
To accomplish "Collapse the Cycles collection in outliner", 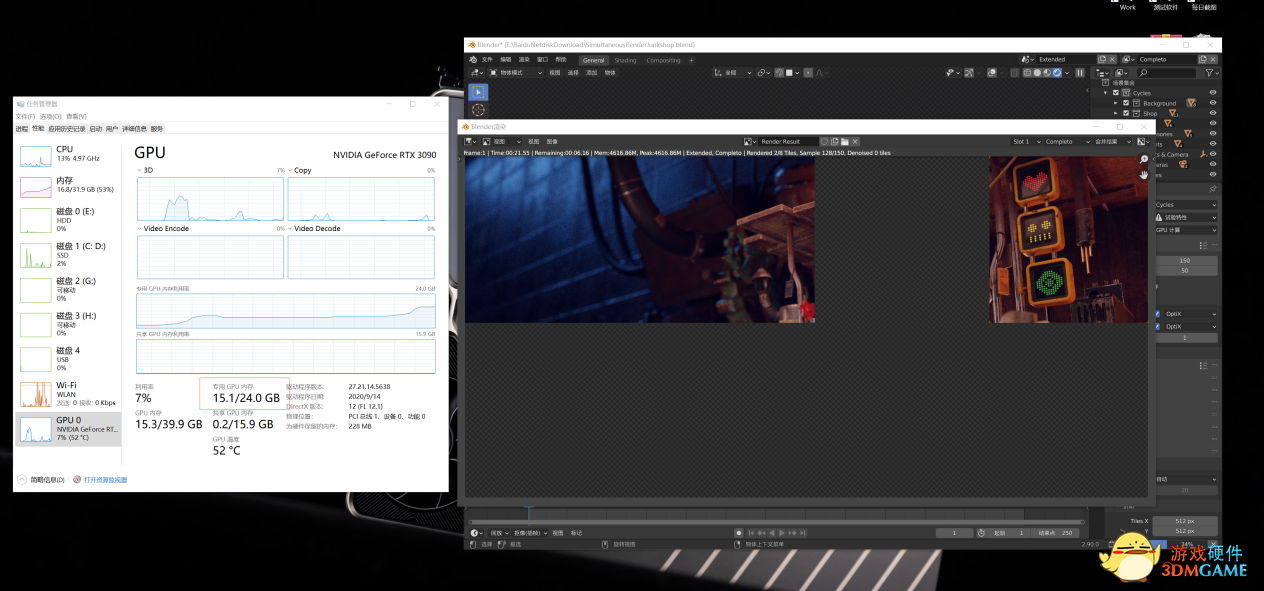I will (1106, 92).
